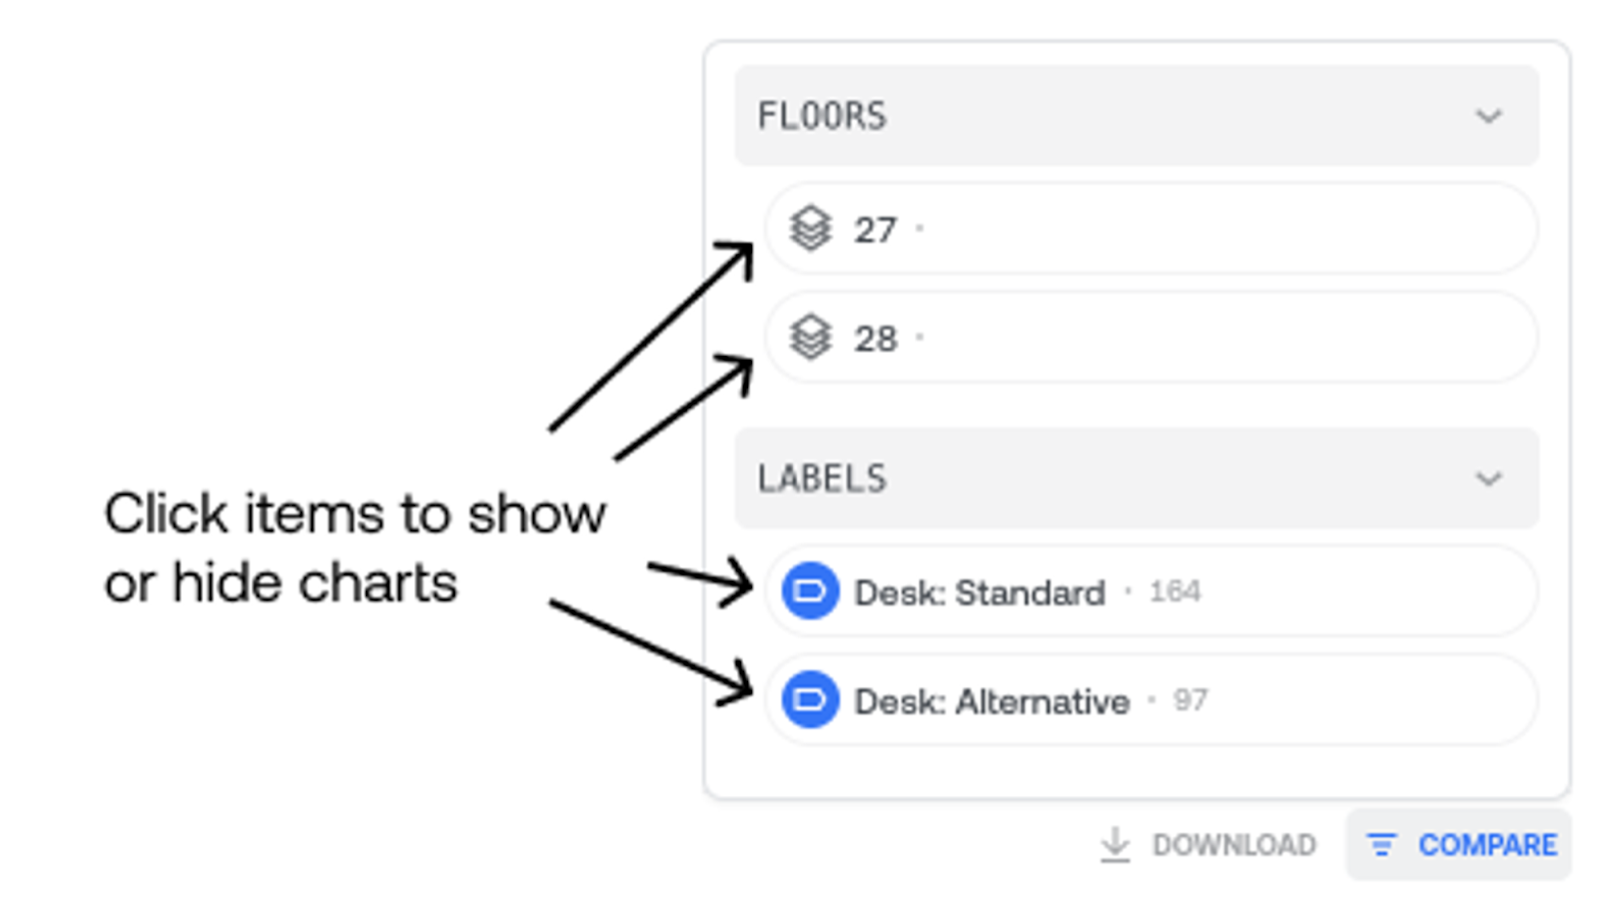This screenshot has height=903, width=1600.
Task: Click the layers icon for floor 28
Action: click(x=810, y=337)
